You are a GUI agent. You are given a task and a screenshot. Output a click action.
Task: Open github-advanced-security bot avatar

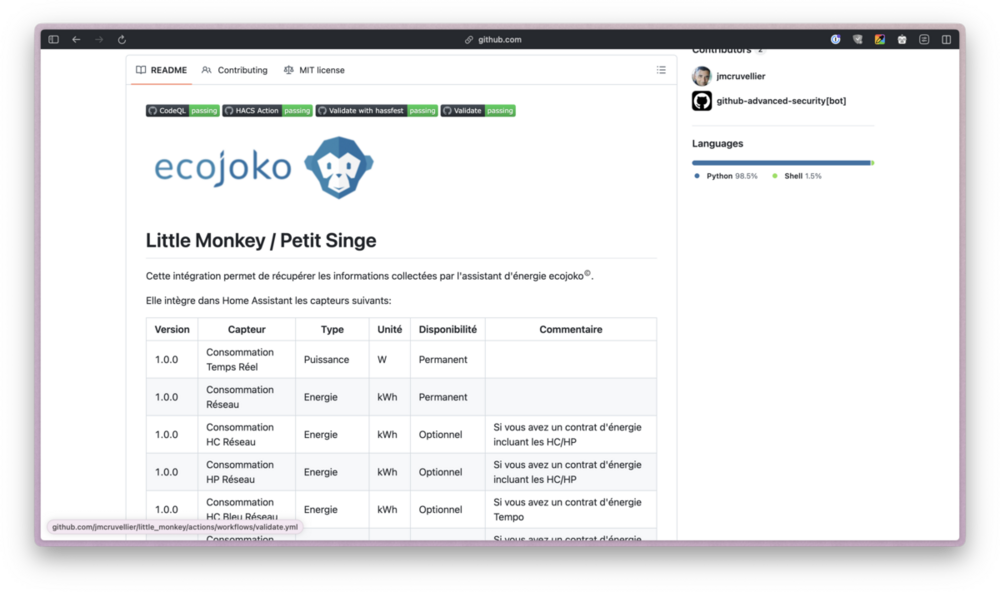coord(702,101)
